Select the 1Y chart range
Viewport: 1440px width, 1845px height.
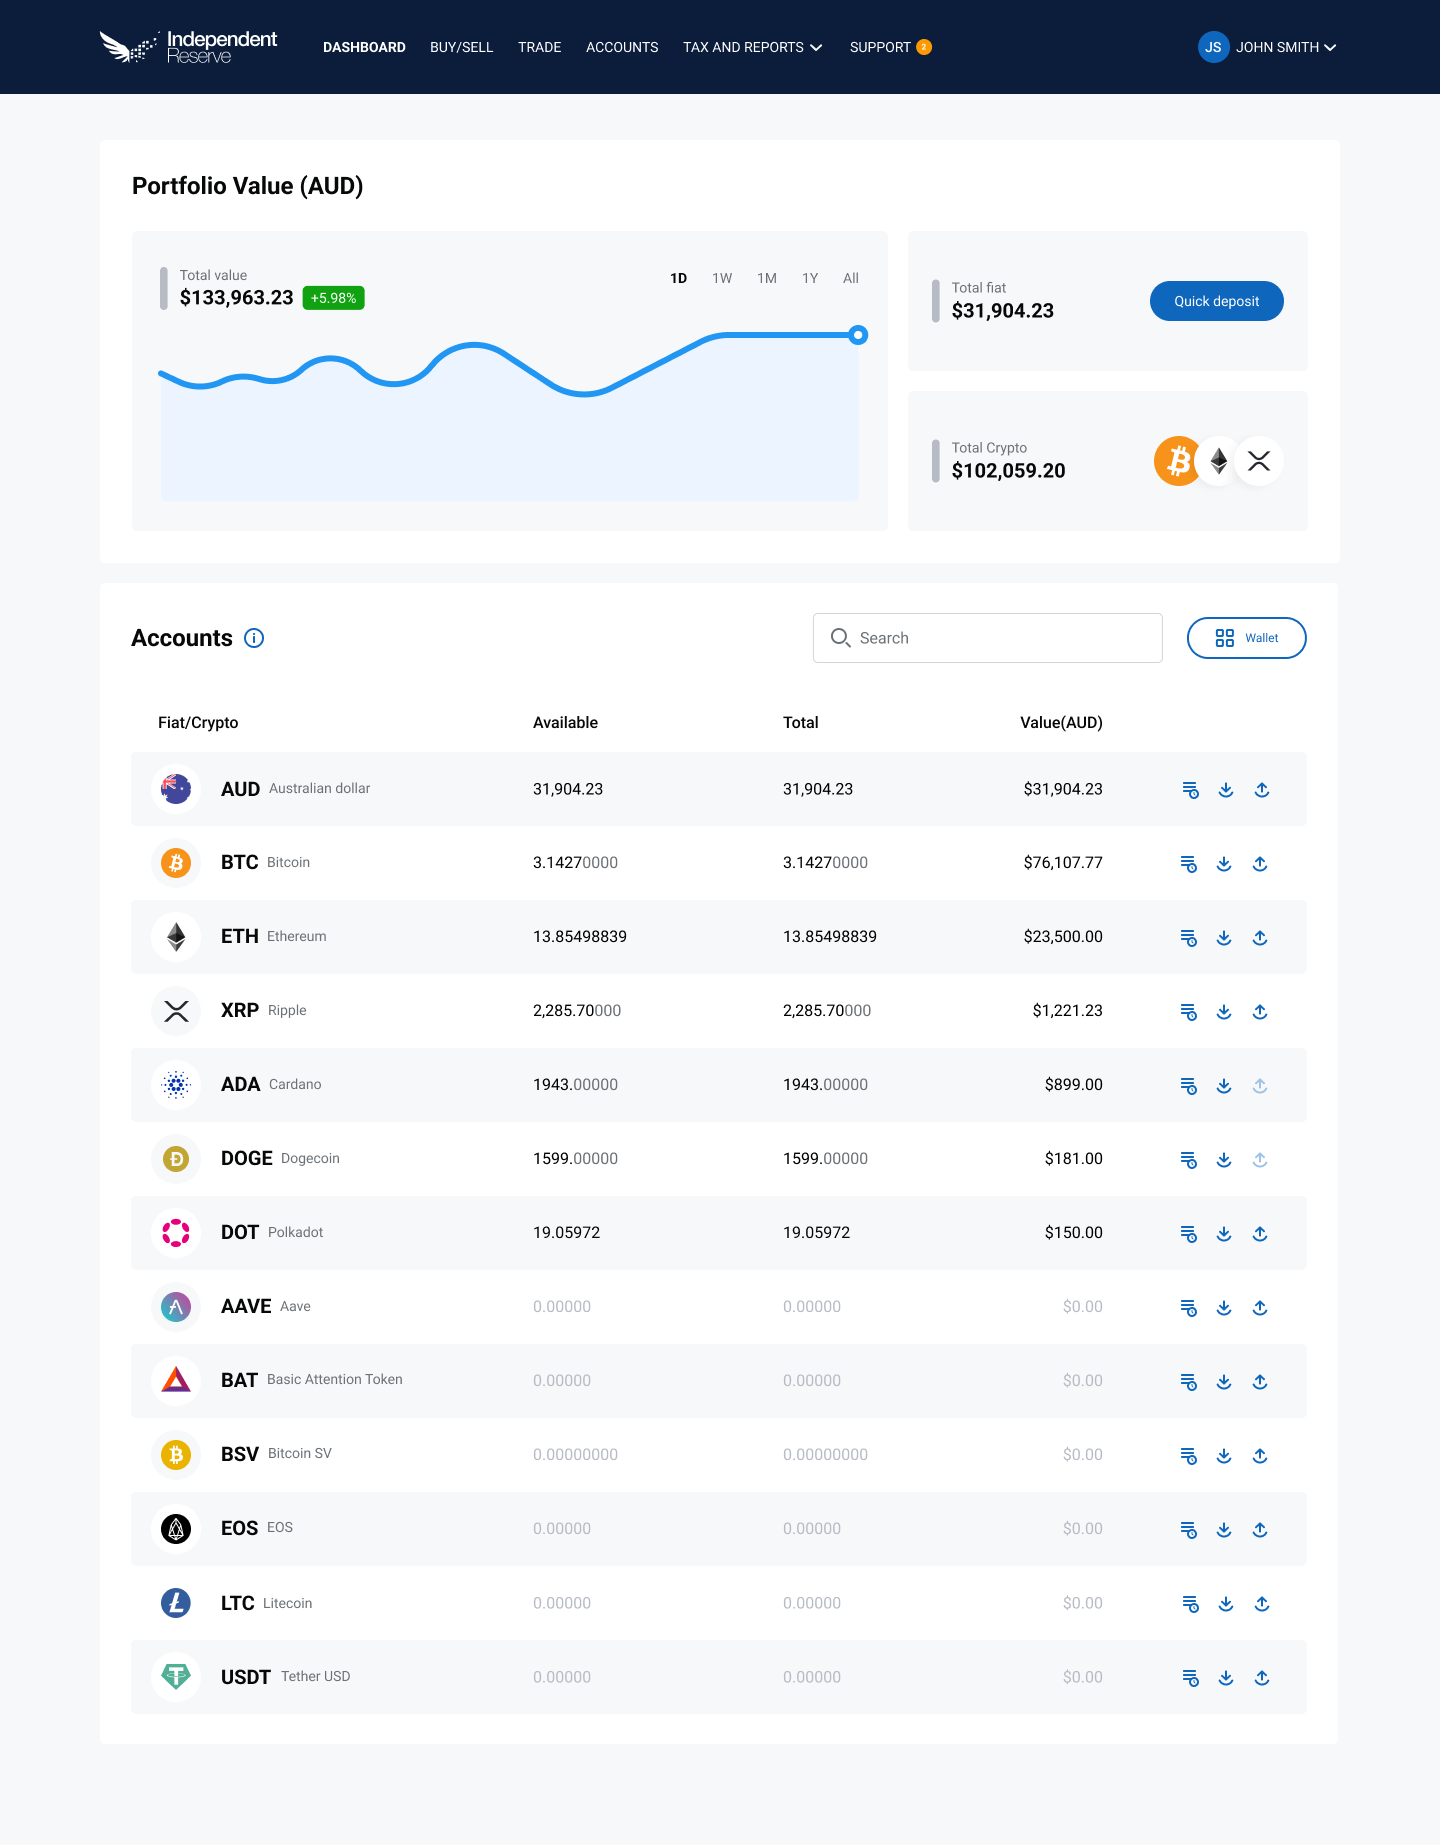pyautogui.click(x=810, y=278)
